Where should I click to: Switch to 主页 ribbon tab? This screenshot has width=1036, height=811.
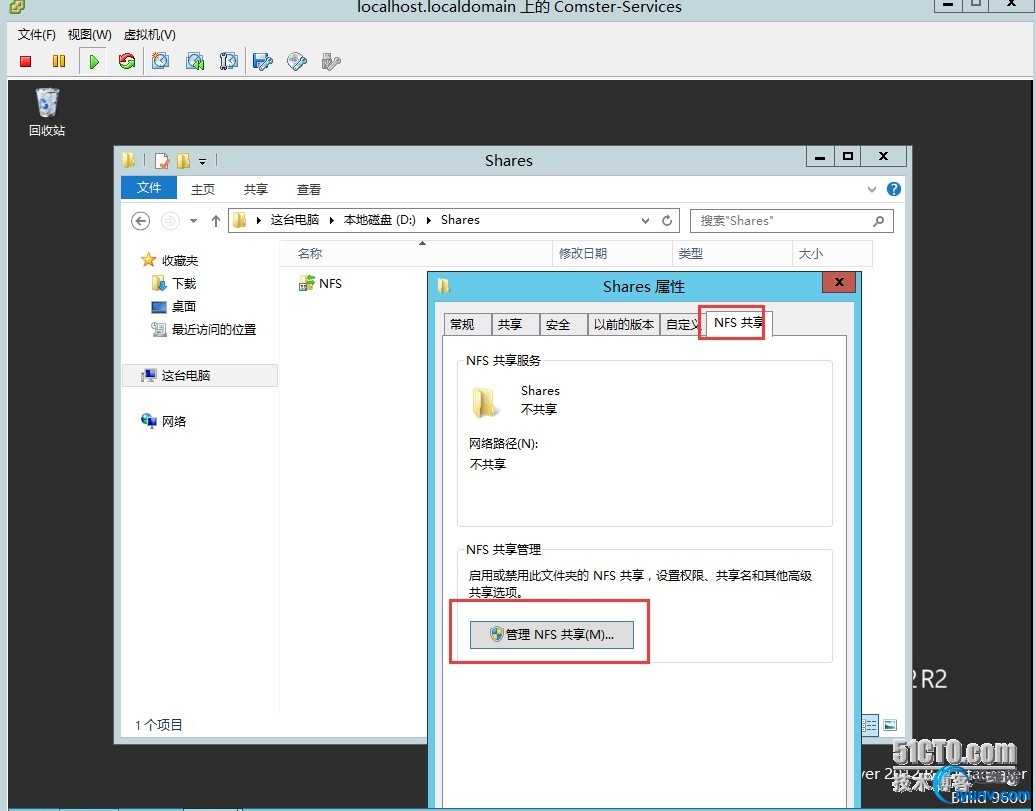[203, 189]
